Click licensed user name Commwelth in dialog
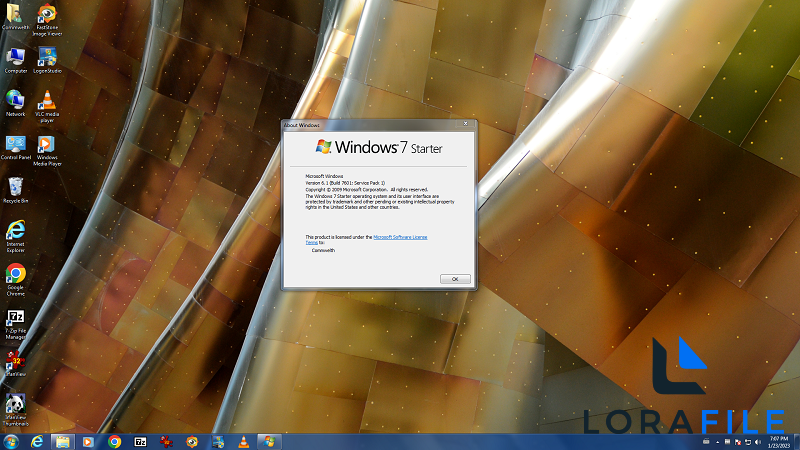The width and height of the screenshot is (800, 450). click(323, 251)
